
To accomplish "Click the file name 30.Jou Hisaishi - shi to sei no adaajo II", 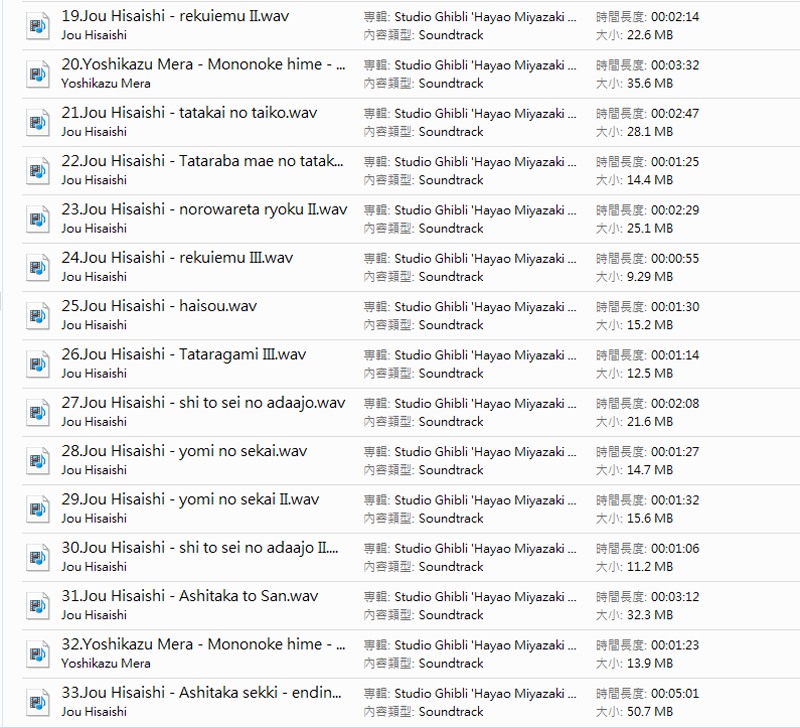I will (x=200, y=547).
